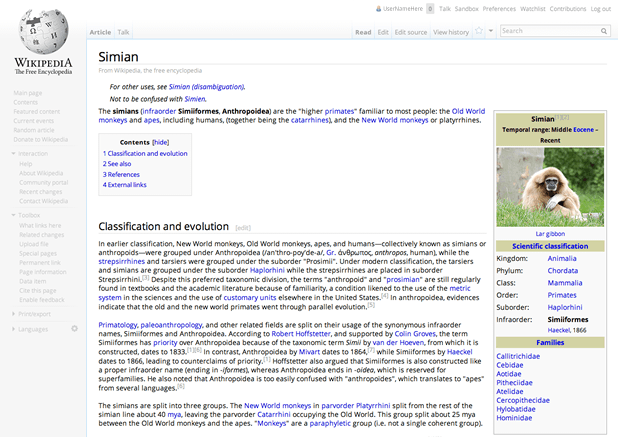This screenshot has height=437, width=618.
Task: Open the More dropdown arrow beside star
Action: (491, 31)
